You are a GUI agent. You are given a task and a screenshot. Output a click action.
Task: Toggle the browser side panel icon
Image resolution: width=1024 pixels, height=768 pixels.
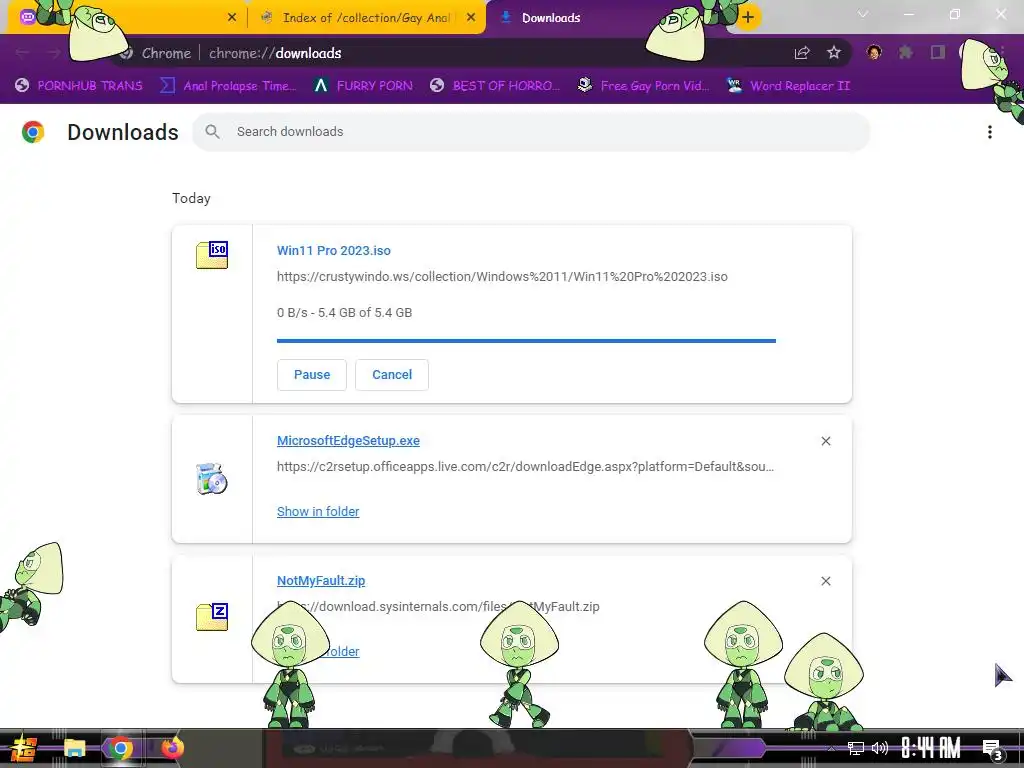[x=938, y=52]
